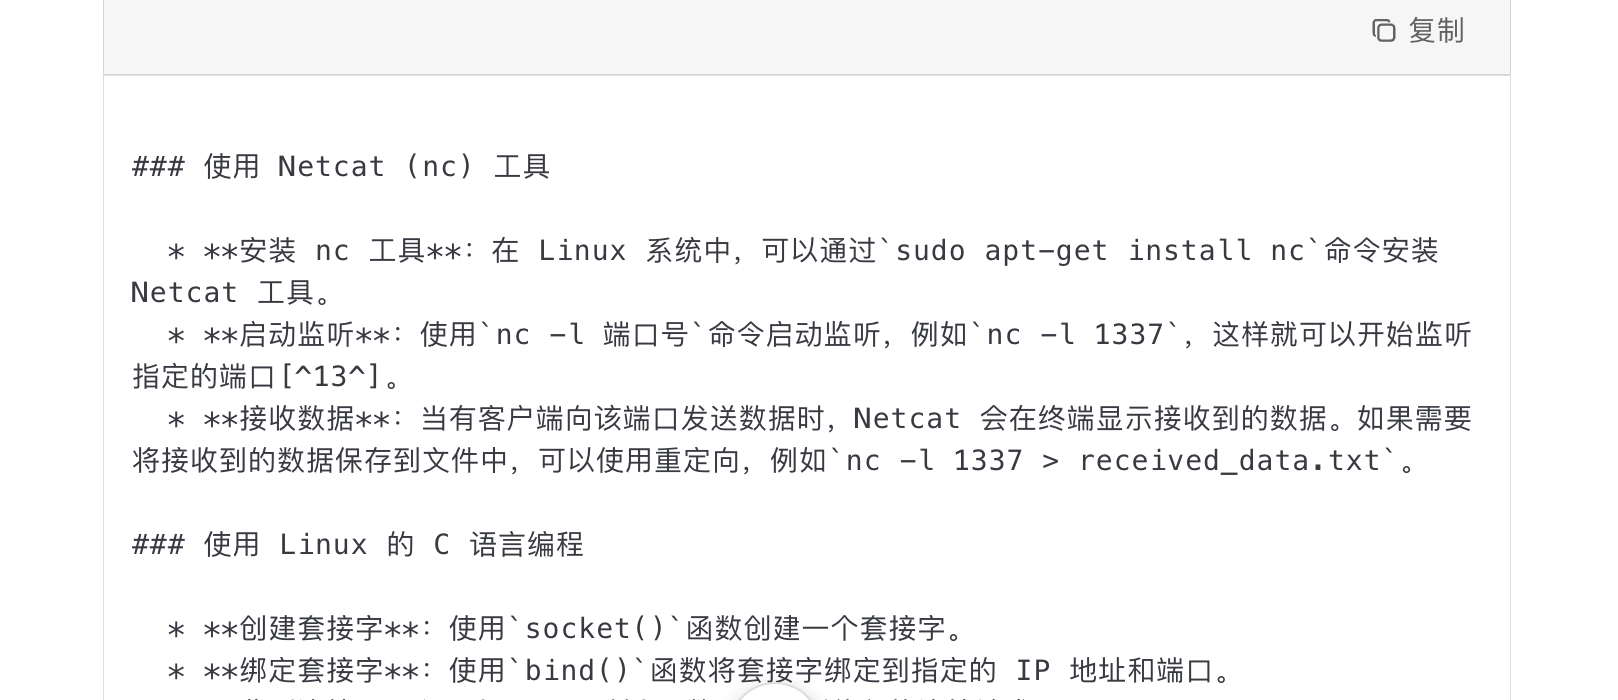Click the 'nc -l 端口号' command text

pos(593,334)
